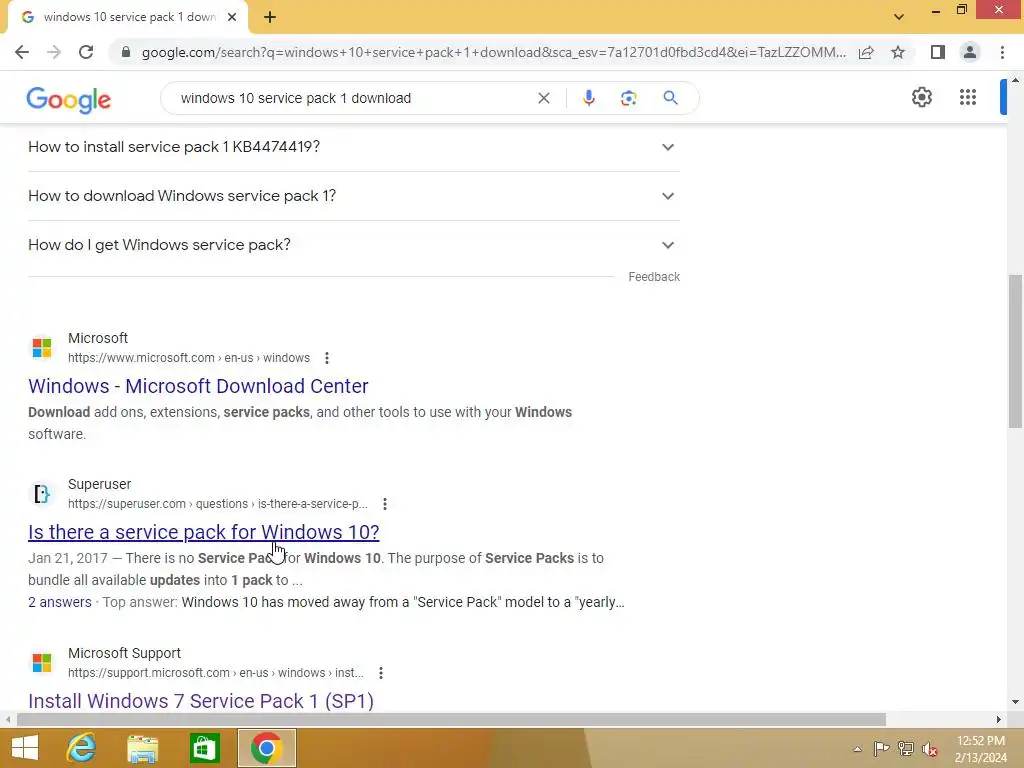Open the tab search dropdown arrow
The height and width of the screenshot is (768, 1024).
(899, 17)
